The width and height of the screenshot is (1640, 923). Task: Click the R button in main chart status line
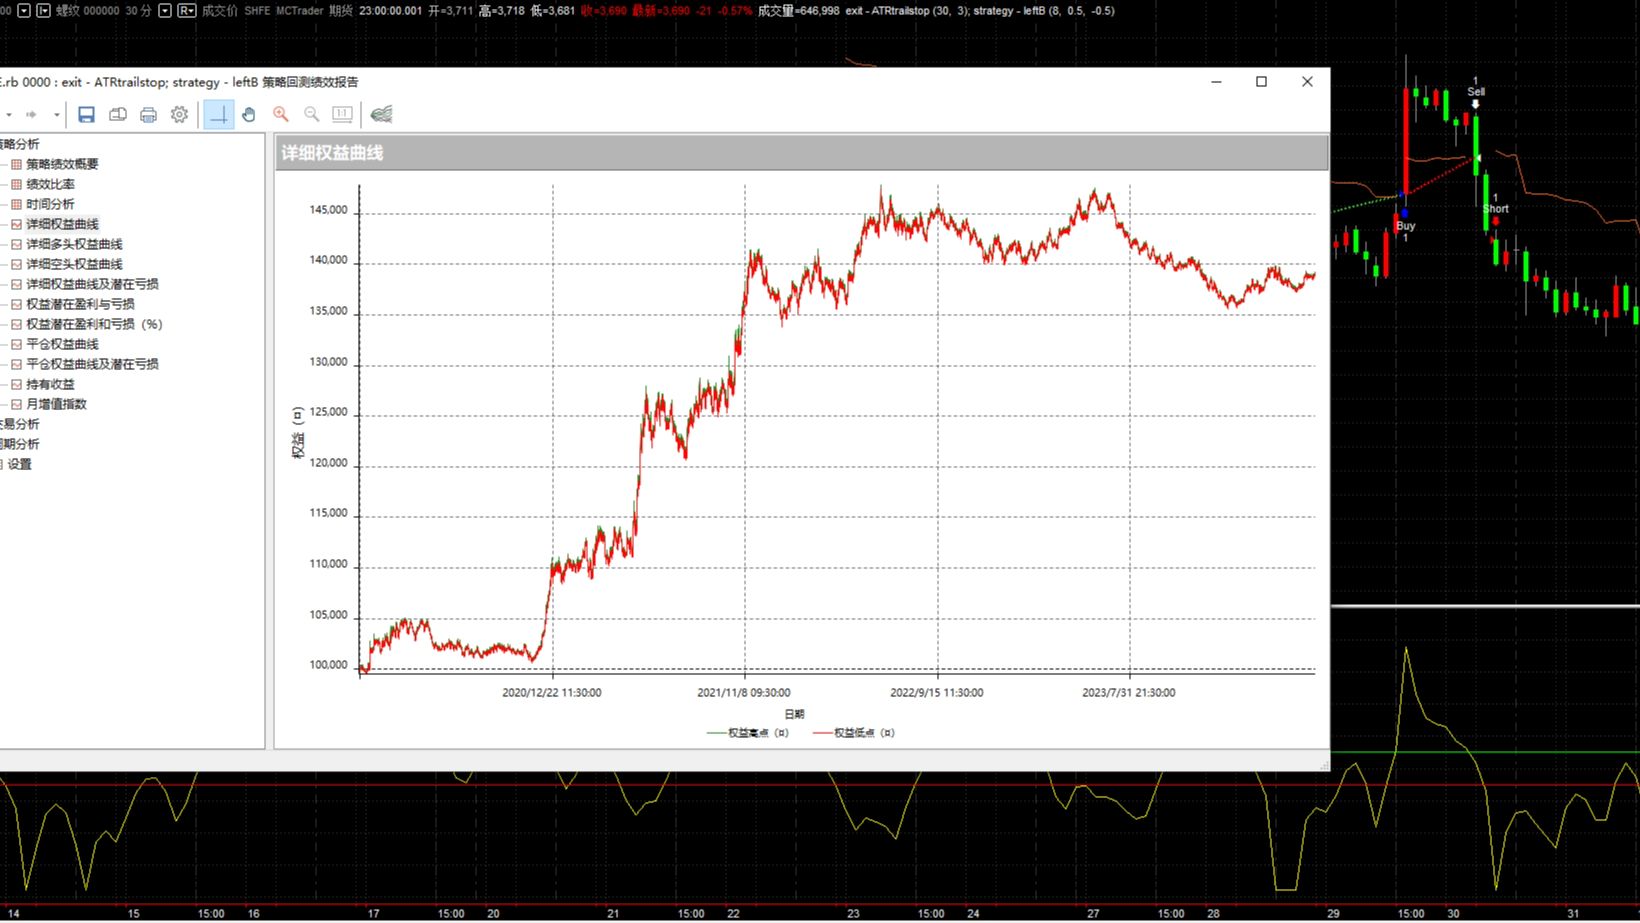point(186,11)
